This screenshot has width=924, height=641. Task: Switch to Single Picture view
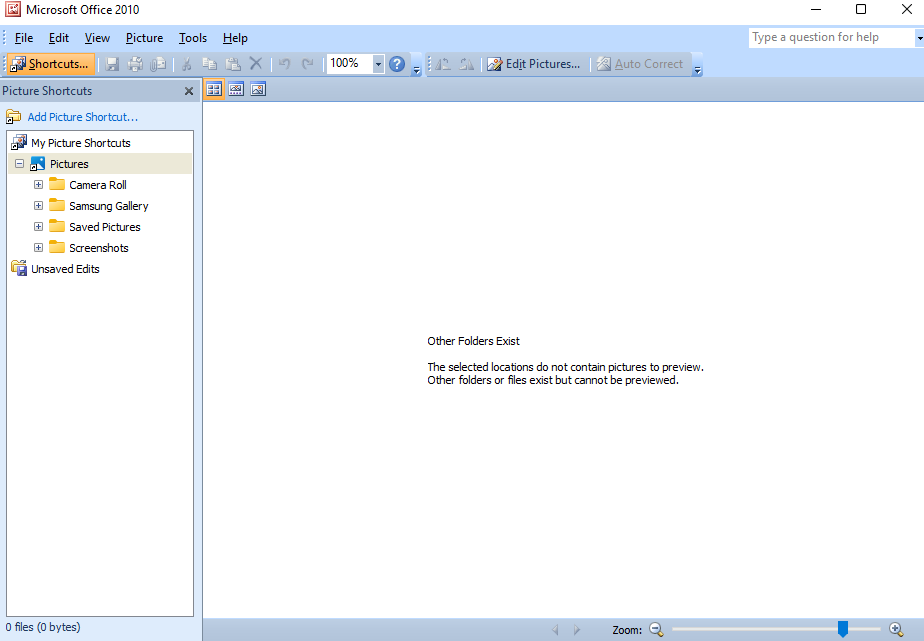(x=258, y=89)
